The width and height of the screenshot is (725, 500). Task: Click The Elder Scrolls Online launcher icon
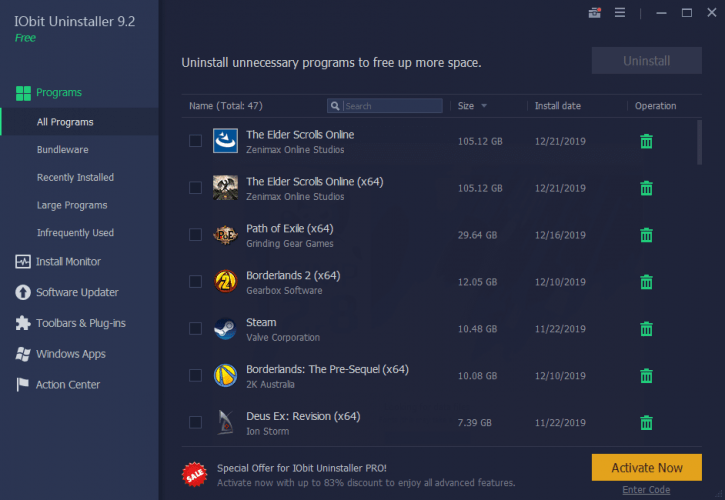click(x=225, y=141)
